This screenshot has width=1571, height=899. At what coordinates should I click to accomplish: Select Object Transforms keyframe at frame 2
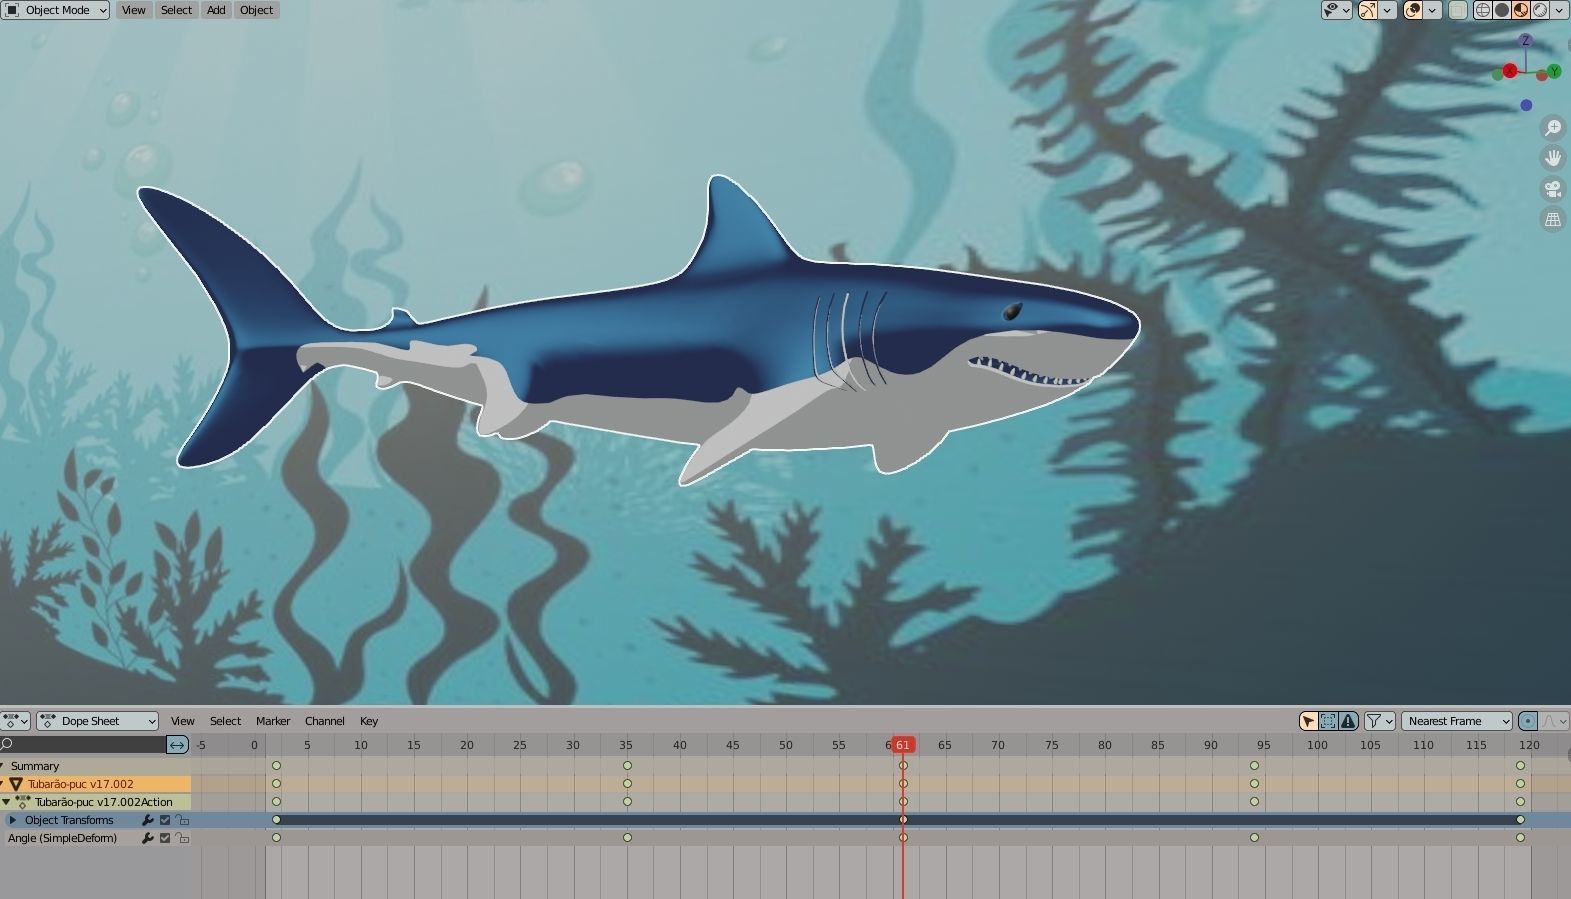click(276, 820)
